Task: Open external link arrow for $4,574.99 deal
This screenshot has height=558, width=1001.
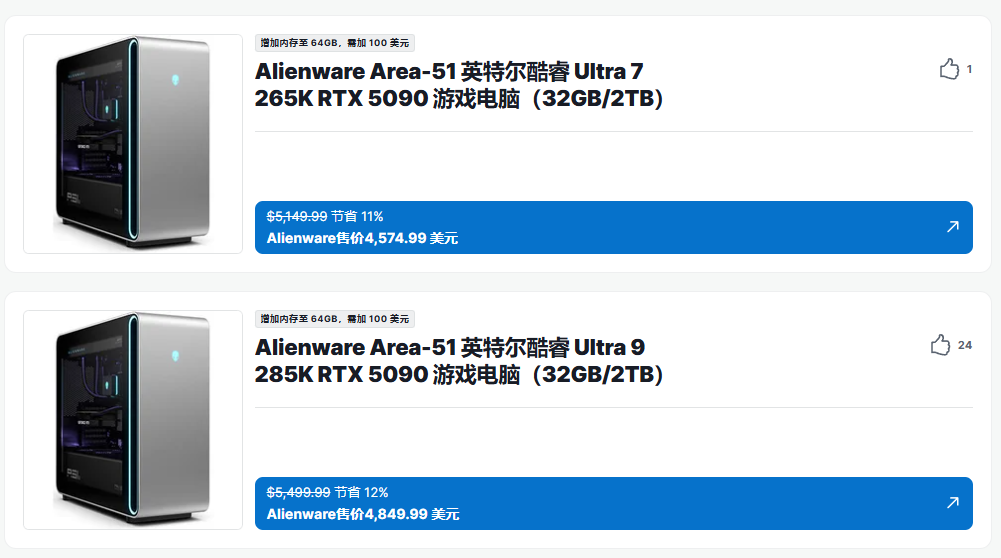Action: coord(952,227)
